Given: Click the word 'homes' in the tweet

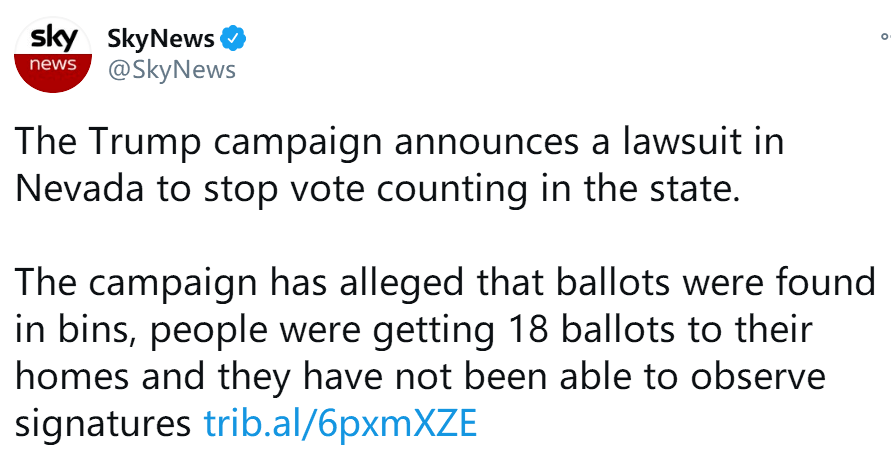Looking at the screenshot, I should tap(73, 376).
